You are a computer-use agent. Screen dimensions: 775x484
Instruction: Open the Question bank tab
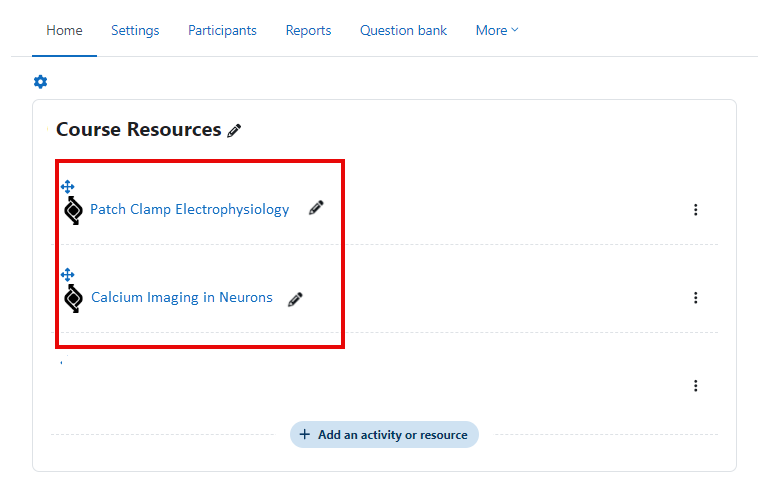(x=403, y=30)
